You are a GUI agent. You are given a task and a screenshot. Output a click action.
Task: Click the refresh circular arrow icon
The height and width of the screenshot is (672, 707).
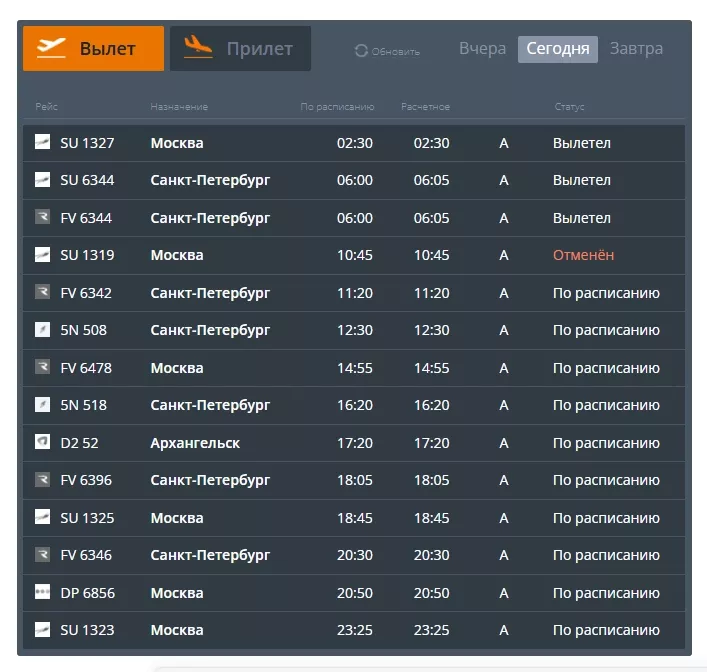coord(361,51)
